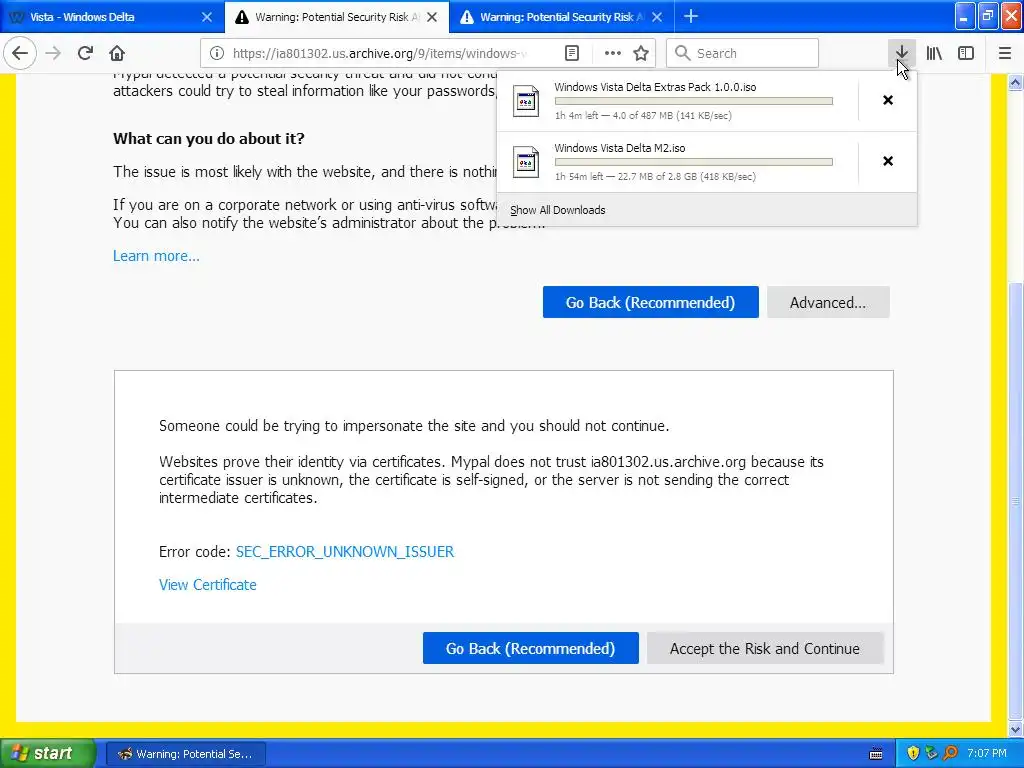This screenshot has width=1024, height=768.
Task: Open a new browser tab
Action: point(690,16)
